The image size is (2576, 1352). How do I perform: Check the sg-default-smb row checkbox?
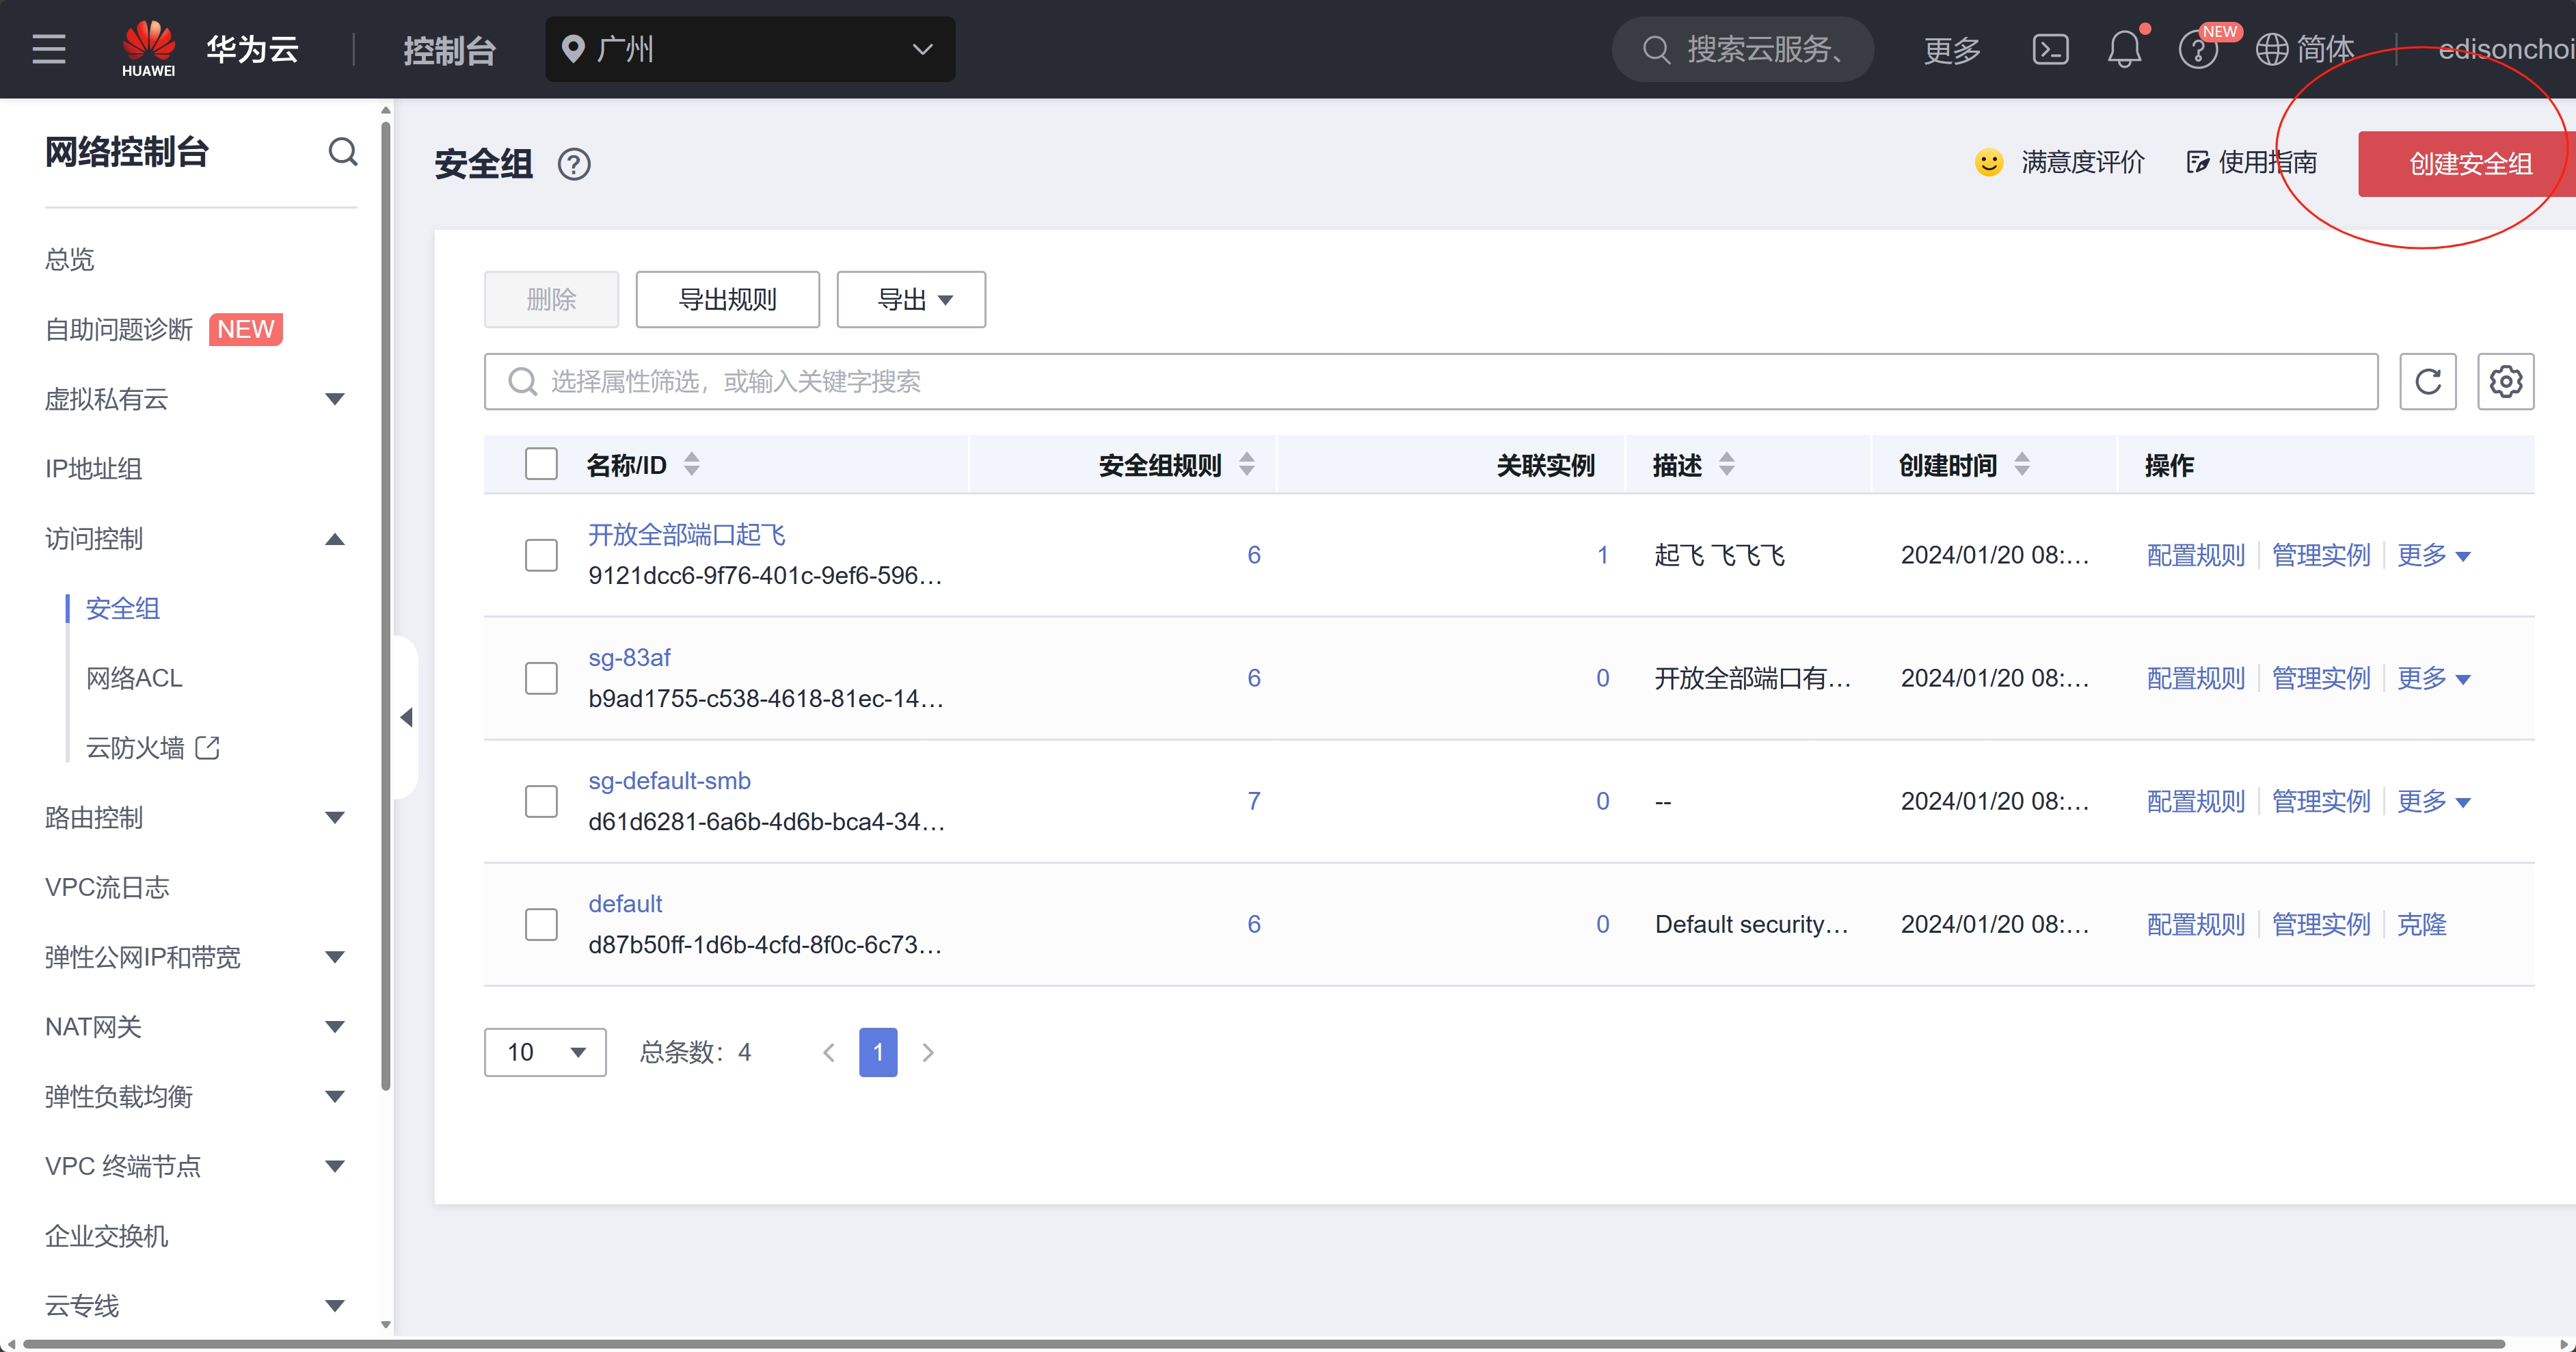click(541, 801)
